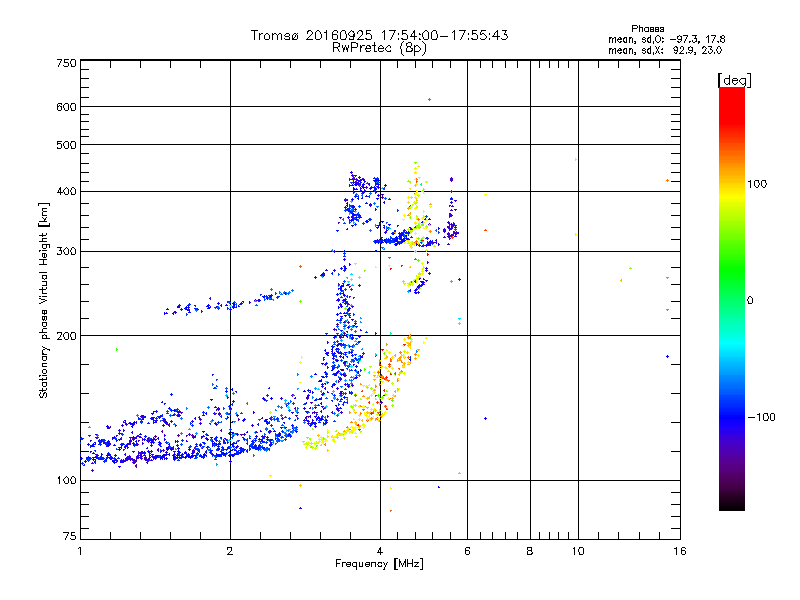
Task: Click the x-axis tick label '6'
Action: pyautogui.click(x=467, y=551)
